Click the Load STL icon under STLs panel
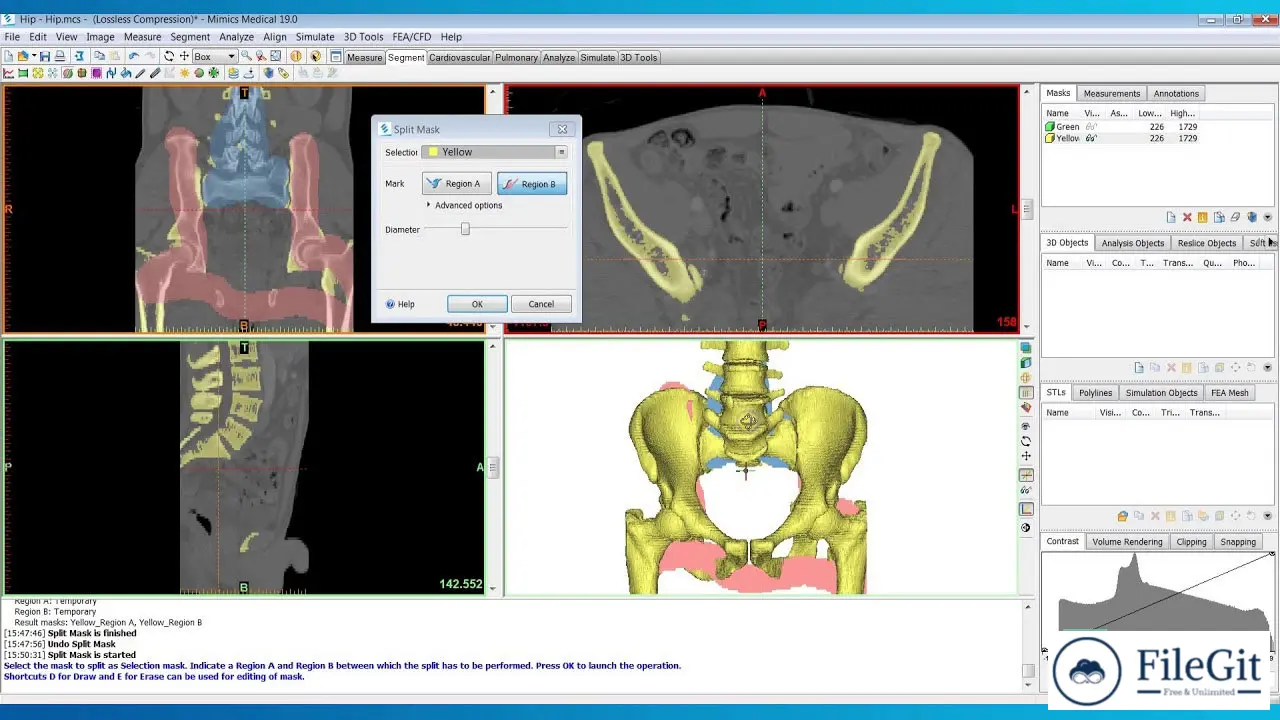The width and height of the screenshot is (1280, 720). click(x=1123, y=516)
